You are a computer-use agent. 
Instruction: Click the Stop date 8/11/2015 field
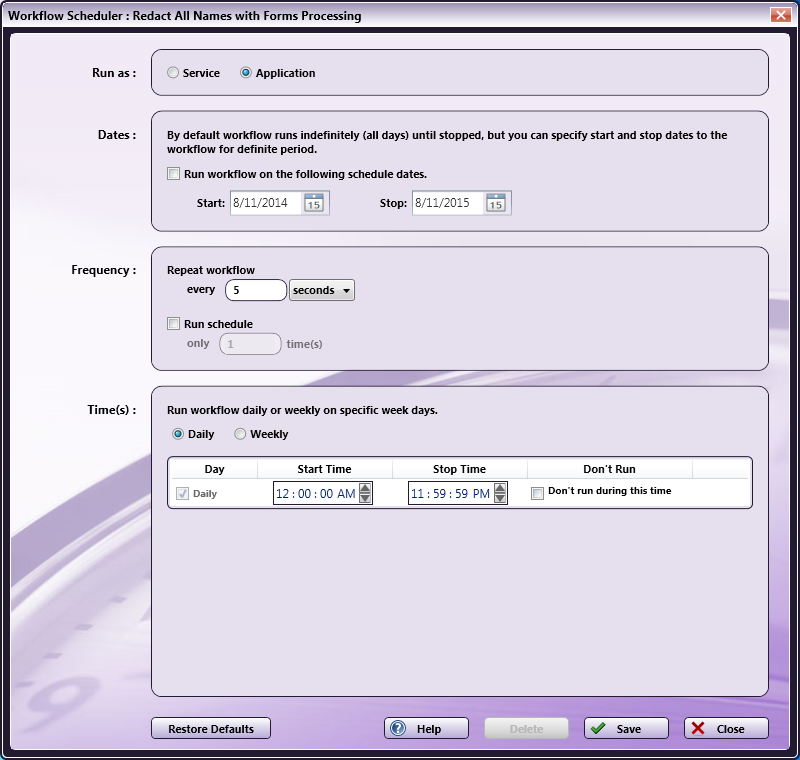[x=447, y=203]
